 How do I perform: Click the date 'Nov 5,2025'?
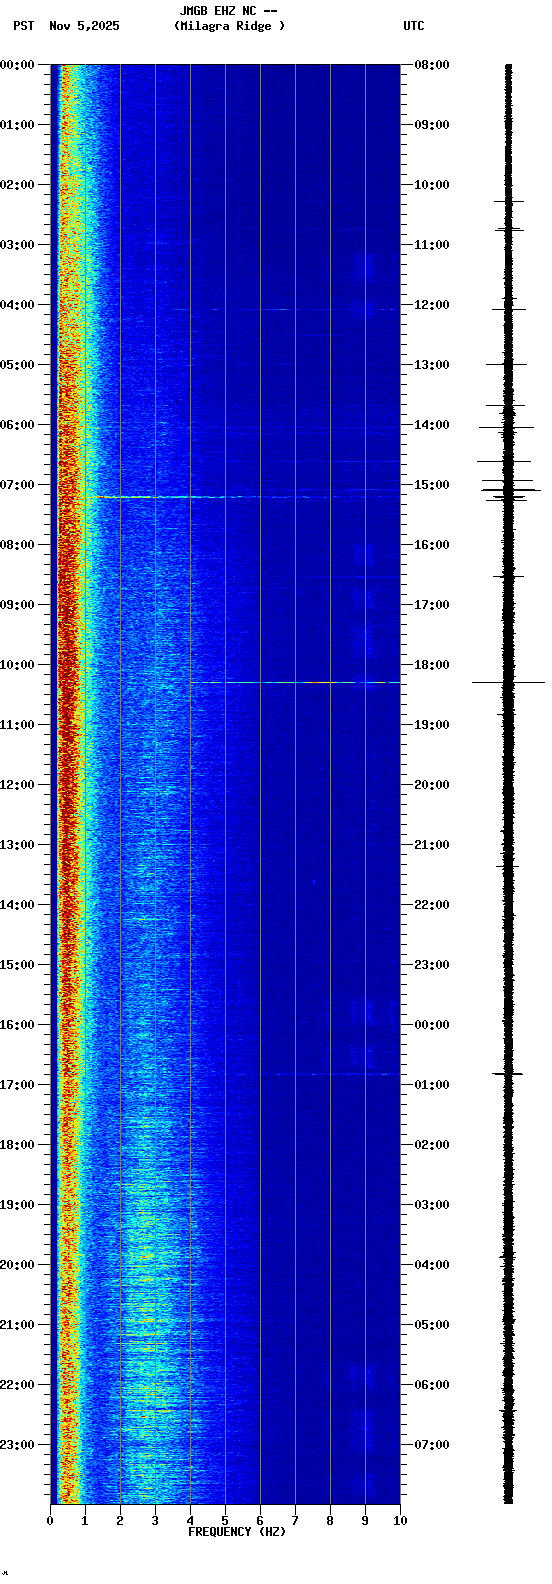(84, 26)
